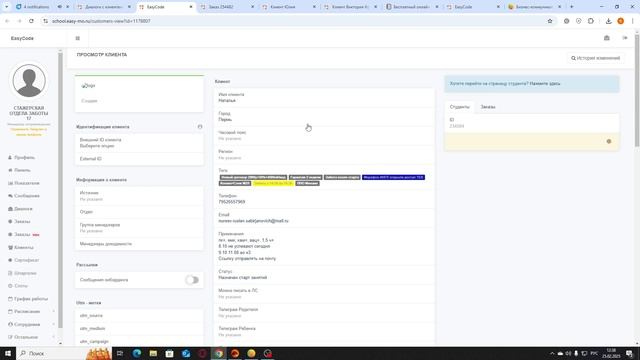The image size is (640, 360).
Task: Click the Профиль user icon in sidebar
Action: point(10,158)
